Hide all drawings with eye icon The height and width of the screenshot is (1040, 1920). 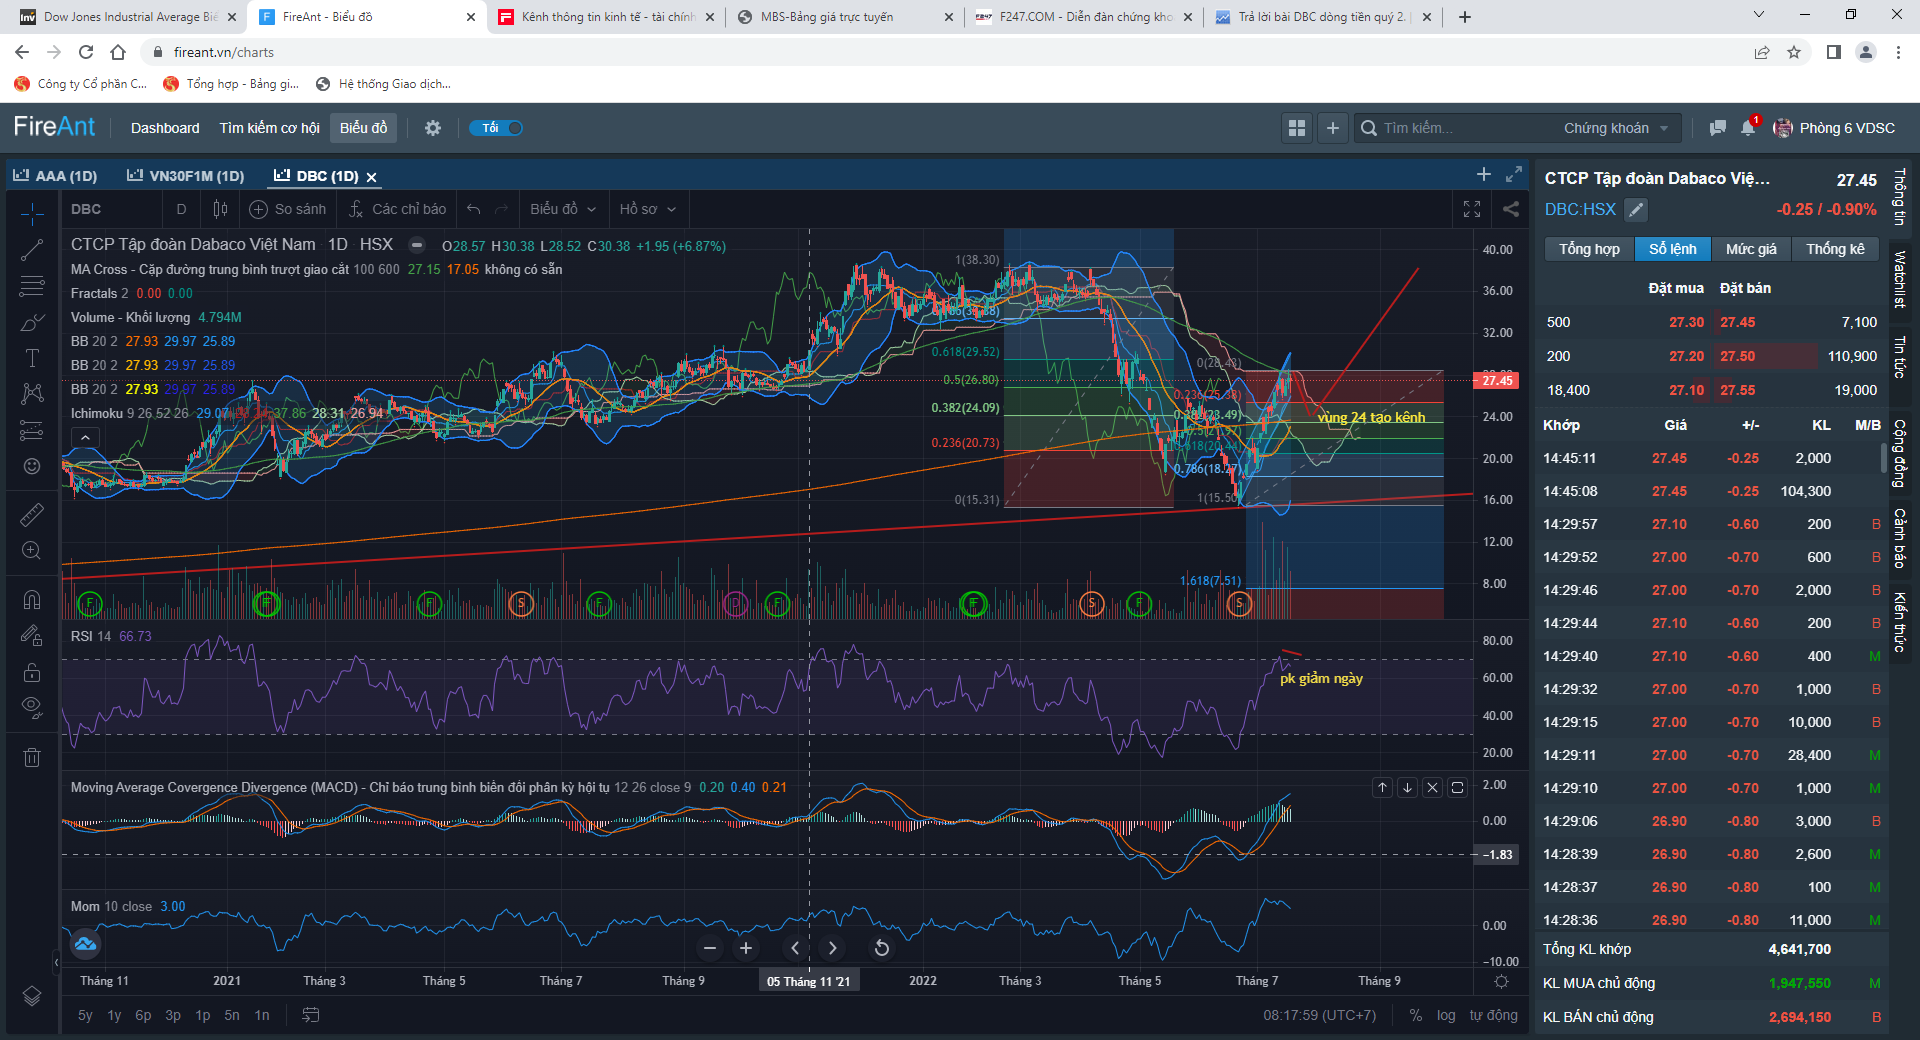point(32,707)
